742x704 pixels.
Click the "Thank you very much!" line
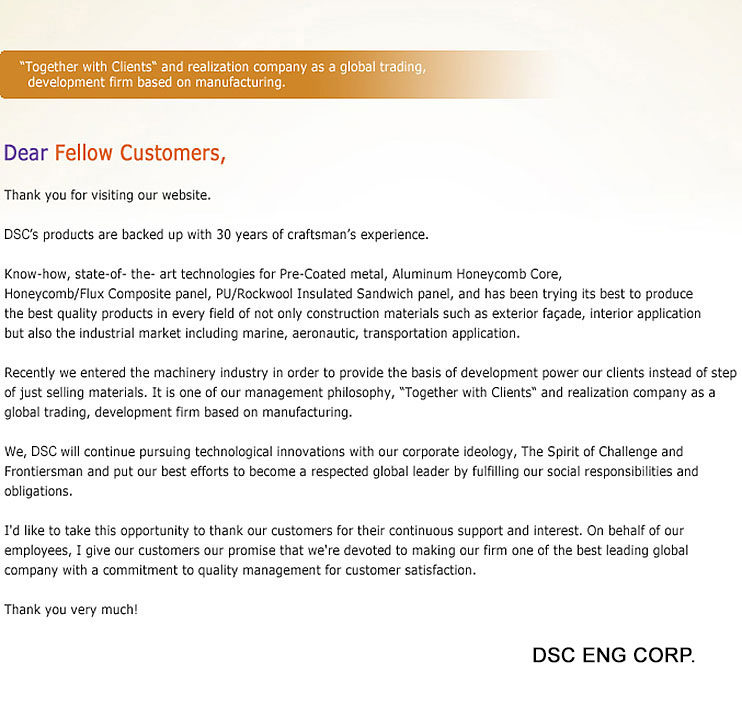click(71, 609)
